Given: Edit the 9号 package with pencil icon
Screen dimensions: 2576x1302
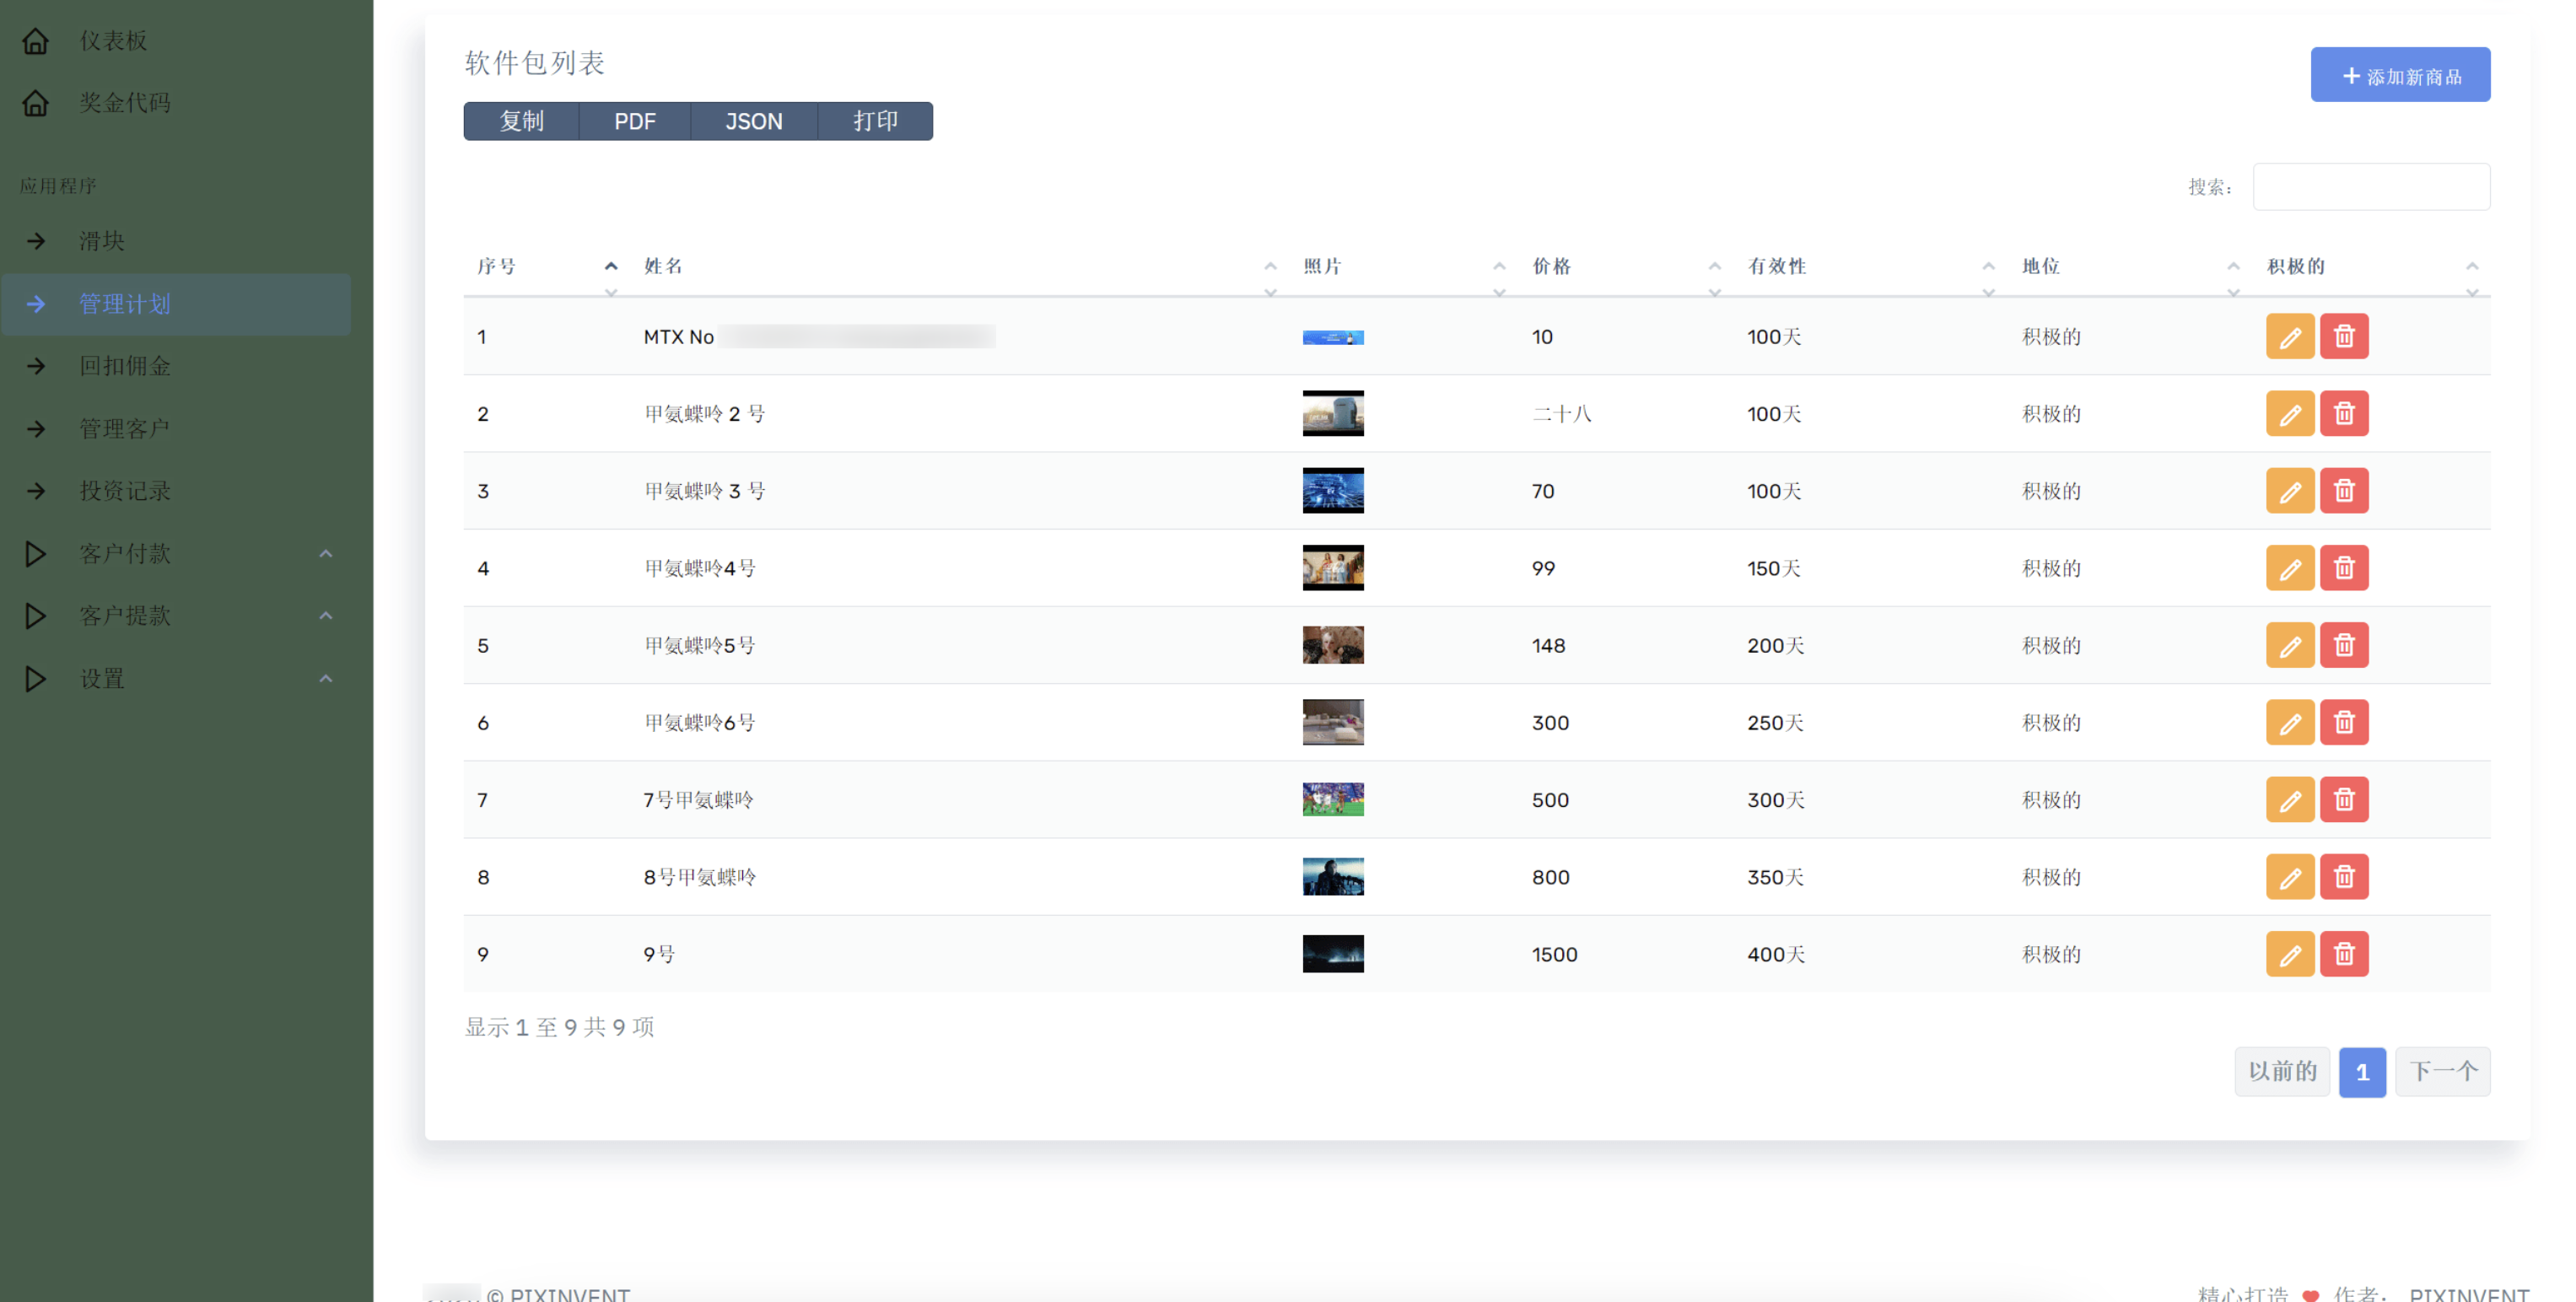Looking at the screenshot, I should [2289, 955].
